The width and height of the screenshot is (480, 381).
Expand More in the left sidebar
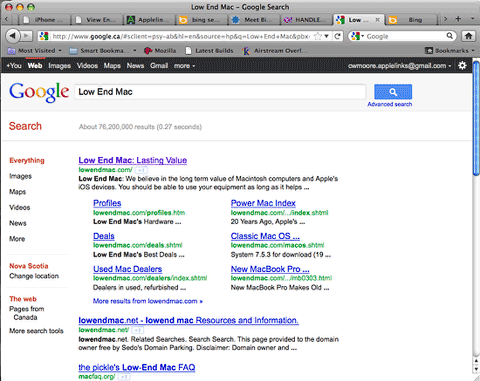click(x=17, y=239)
